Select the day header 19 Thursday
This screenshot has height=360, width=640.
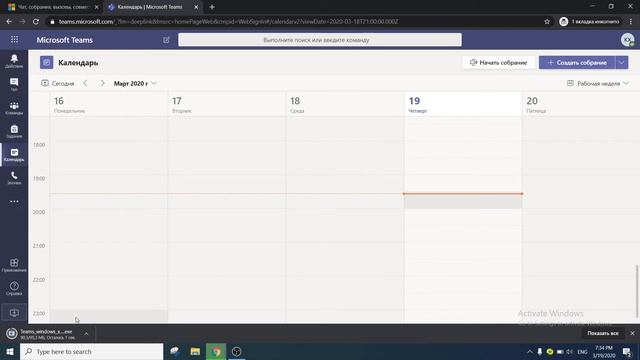463,104
